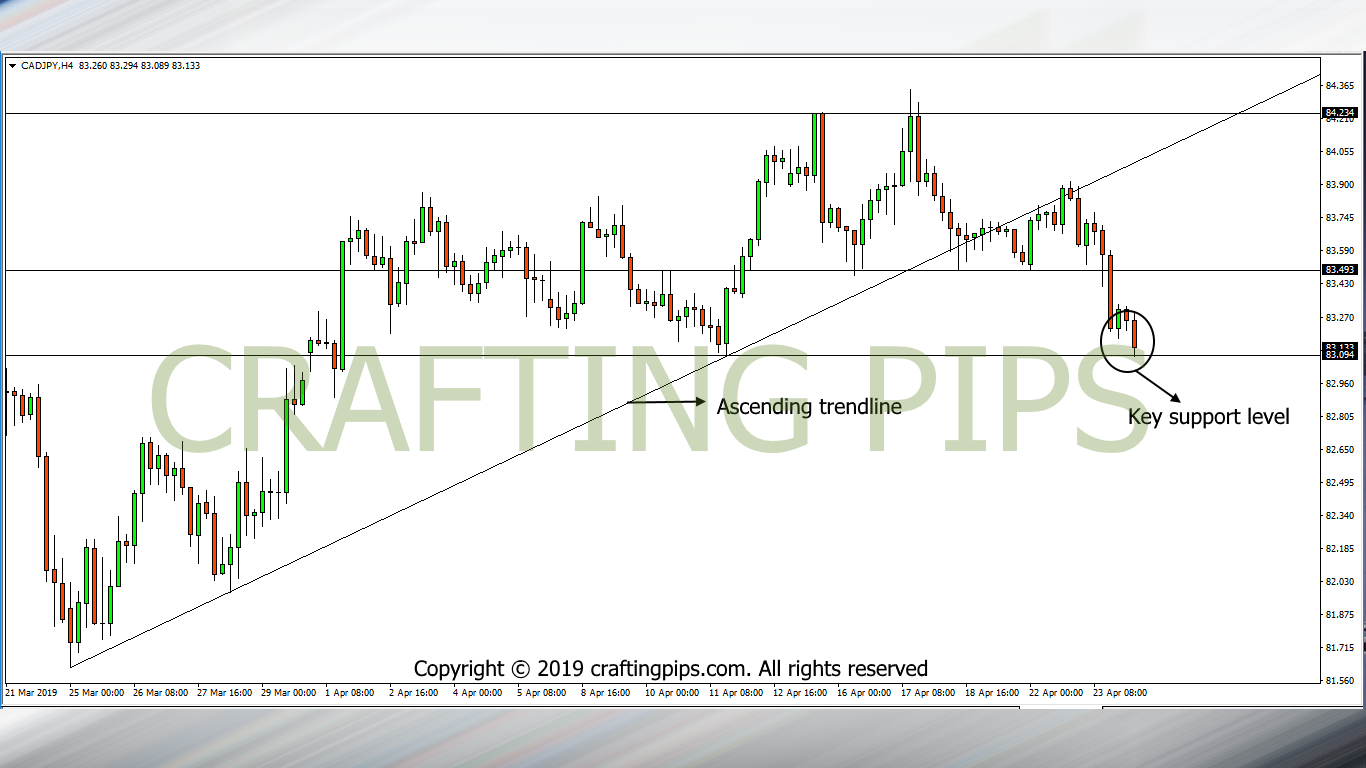Select the 26 Mar 08:00 time label

click(x=160, y=692)
